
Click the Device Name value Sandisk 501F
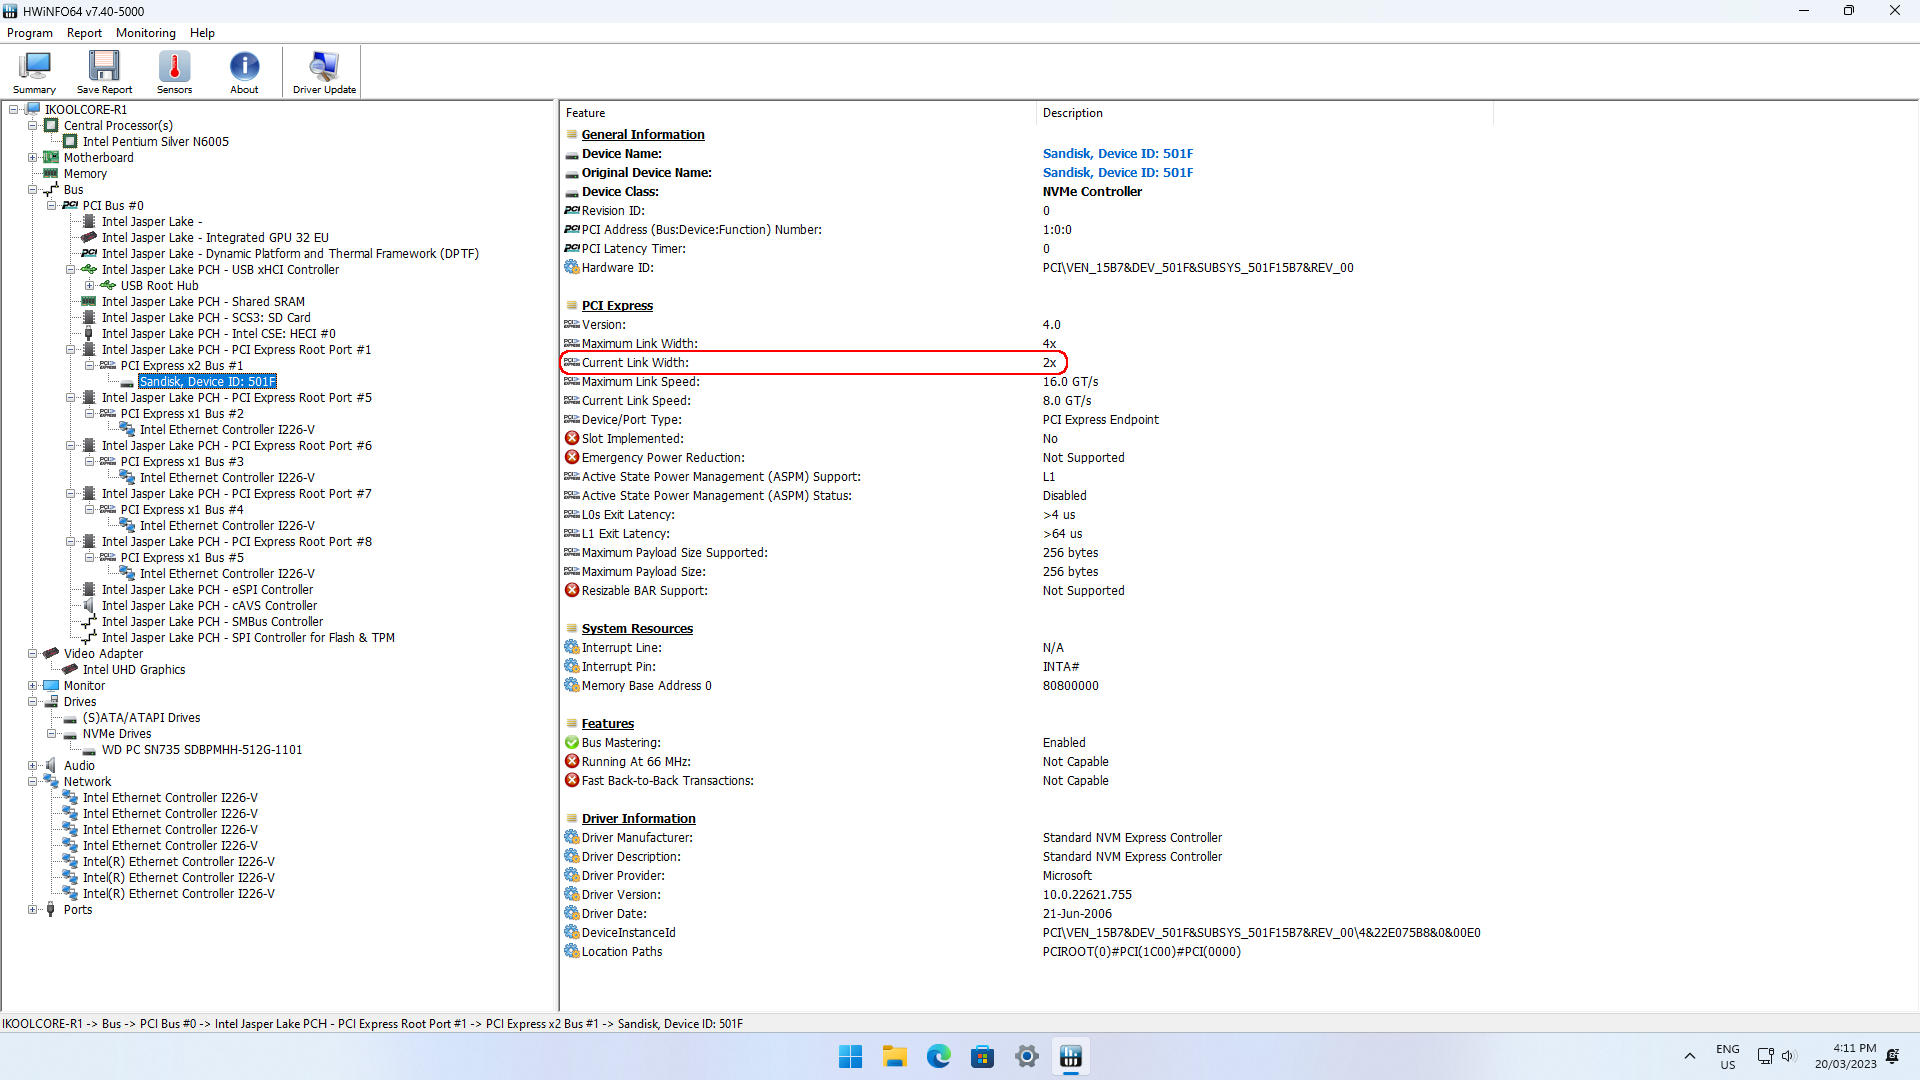pyautogui.click(x=1118, y=154)
